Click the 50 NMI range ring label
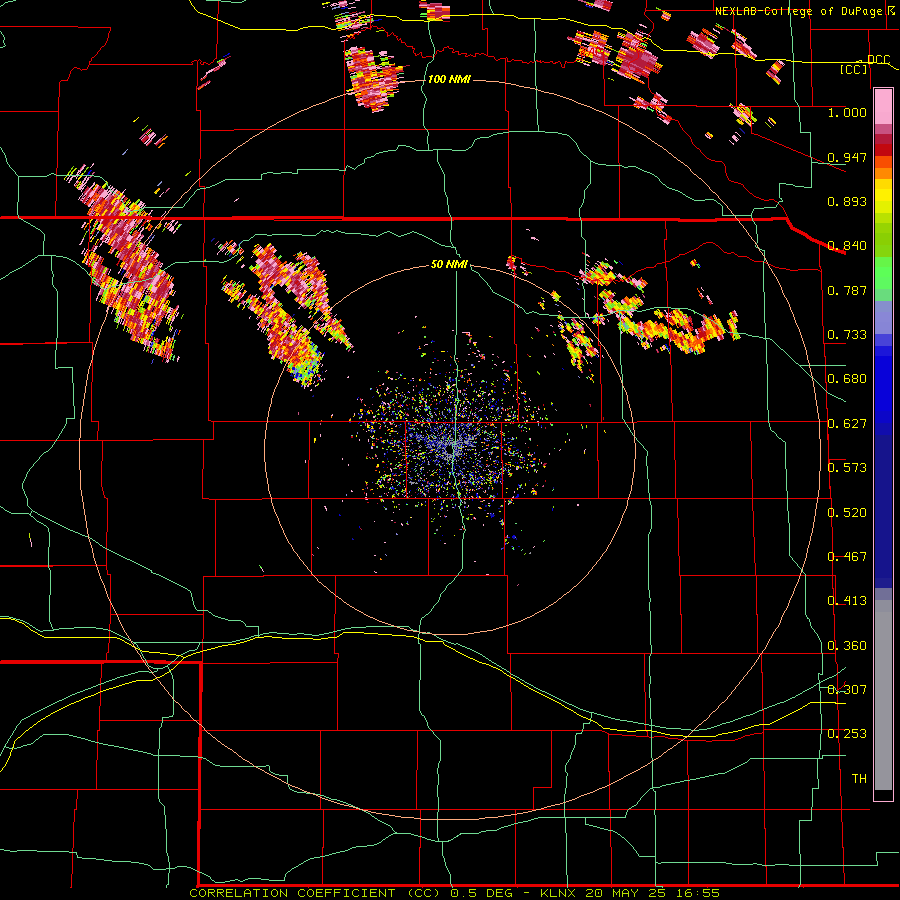The height and width of the screenshot is (900, 900). (x=449, y=265)
